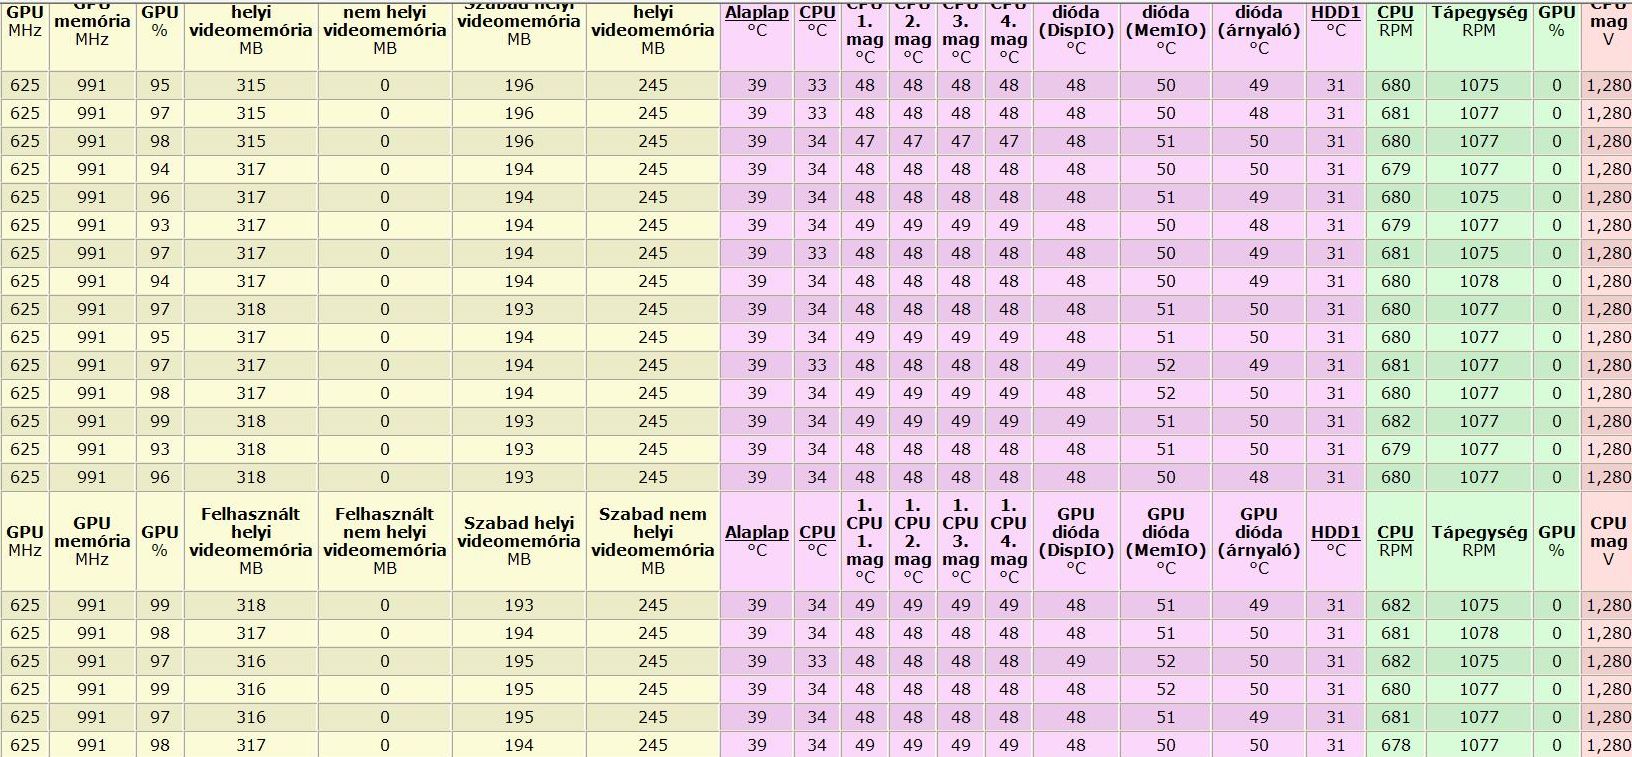The width and height of the screenshot is (1632, 757).
Task: Select the 47 in the CPU 2. mag column
Action: pos(913,141)
